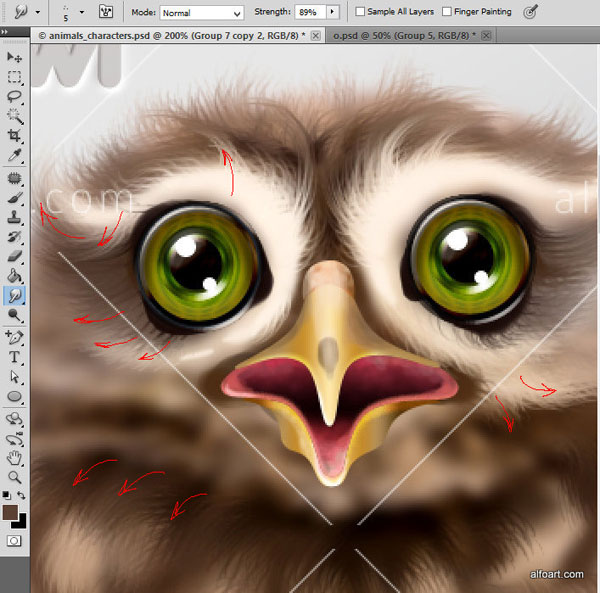Select the History Brush tool
The height and width of the screenshot is (593, 600).
15,237
